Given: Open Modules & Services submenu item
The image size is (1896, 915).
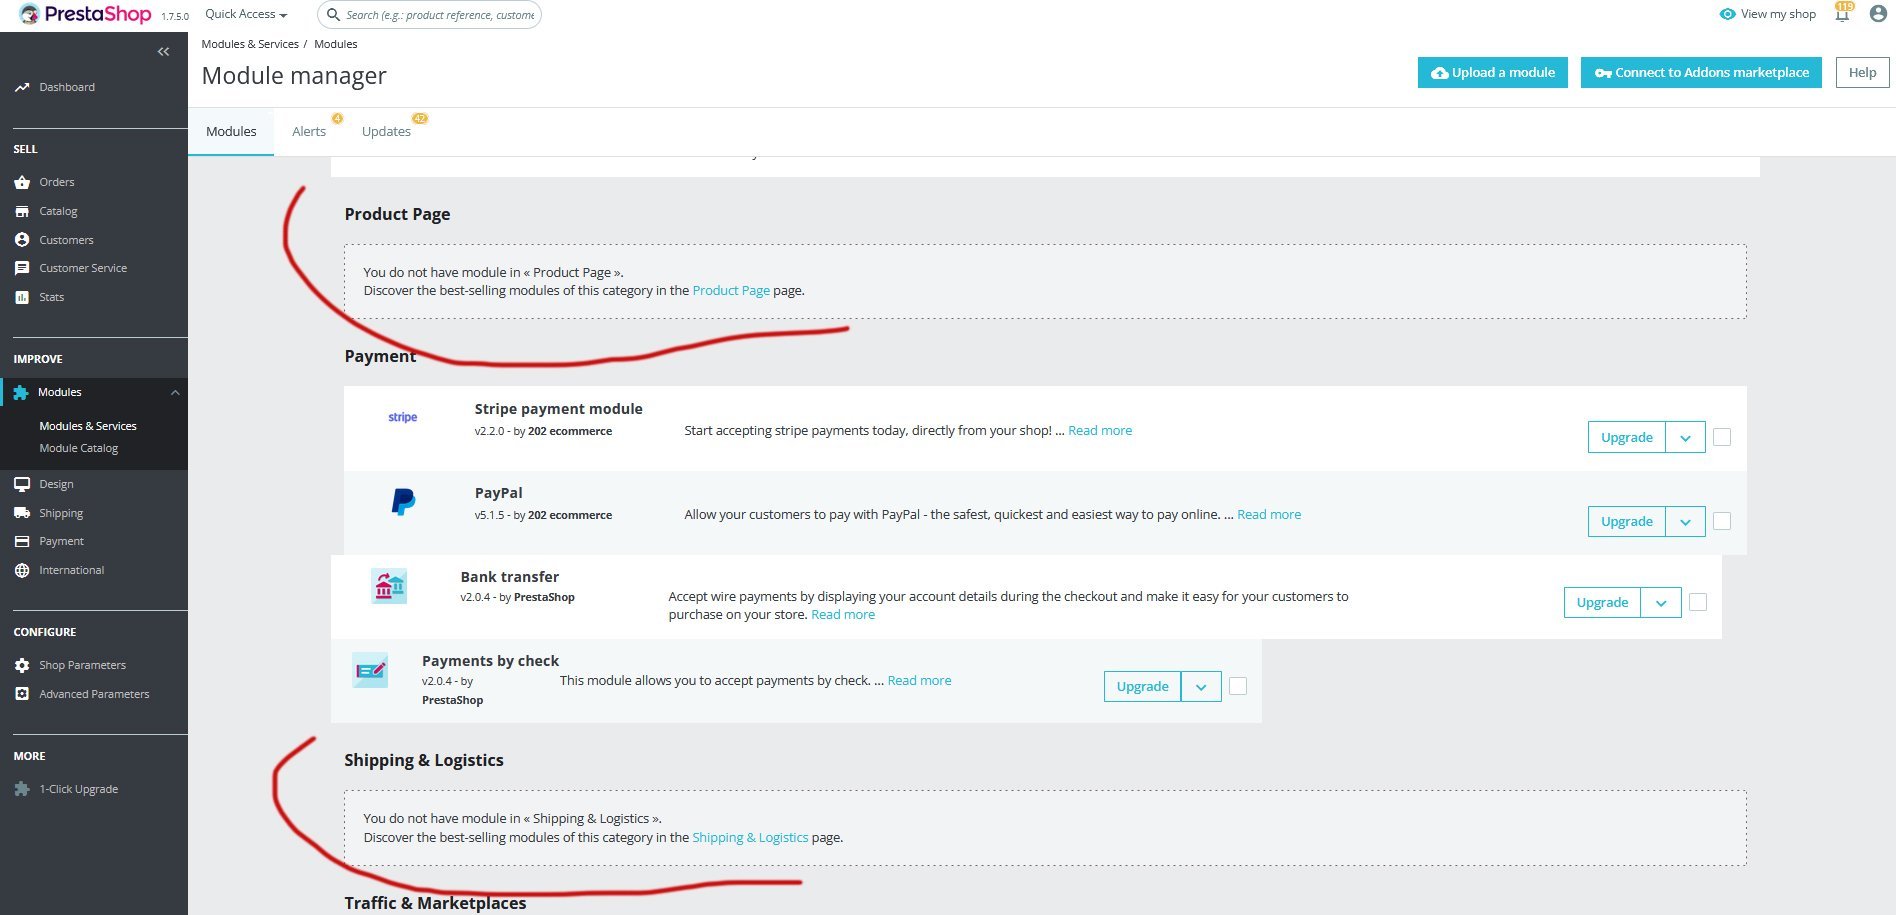Looking at the screenshot, I should click(x=88, y=426).
